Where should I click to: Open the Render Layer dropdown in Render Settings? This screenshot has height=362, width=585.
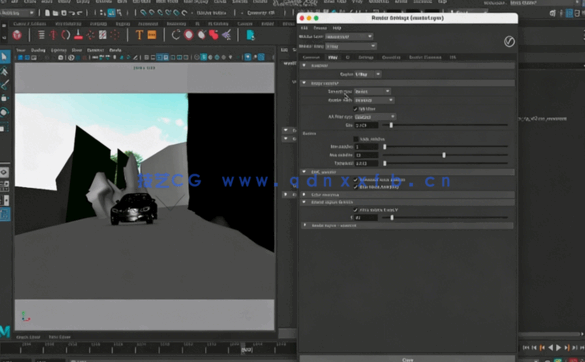[349, 36]
